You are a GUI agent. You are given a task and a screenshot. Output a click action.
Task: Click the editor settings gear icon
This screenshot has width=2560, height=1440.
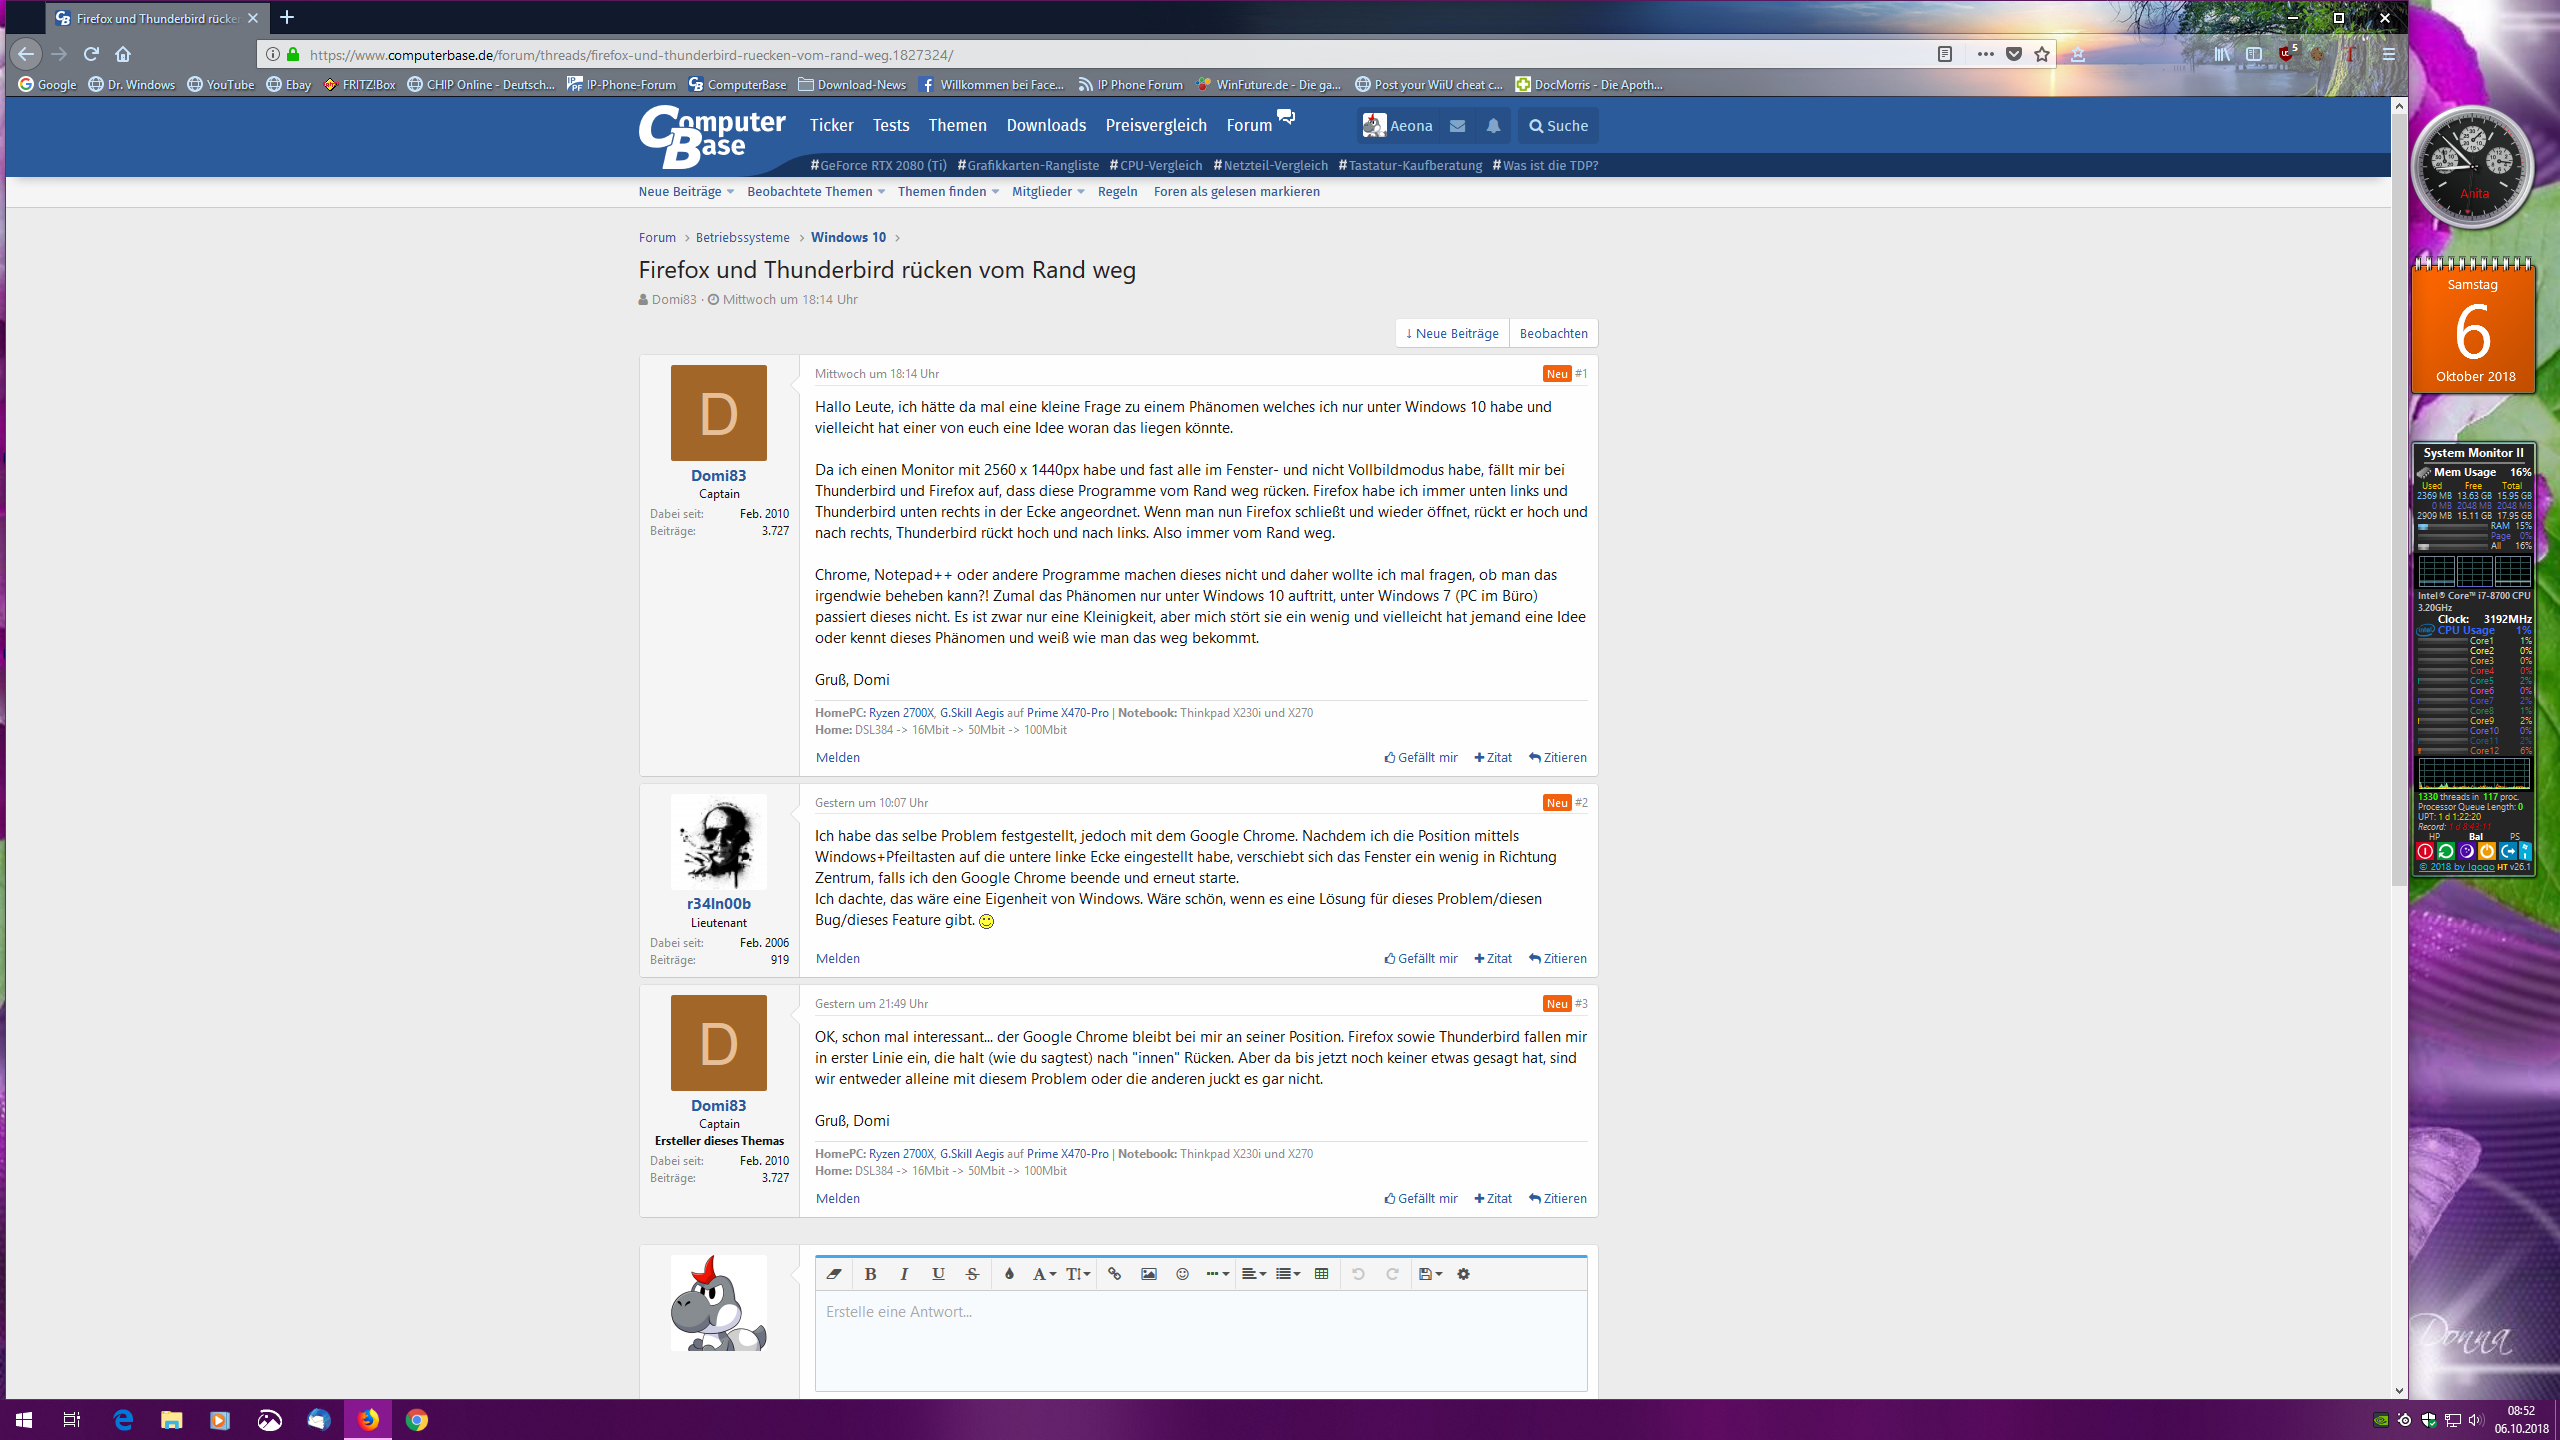coord(1463,1274)
